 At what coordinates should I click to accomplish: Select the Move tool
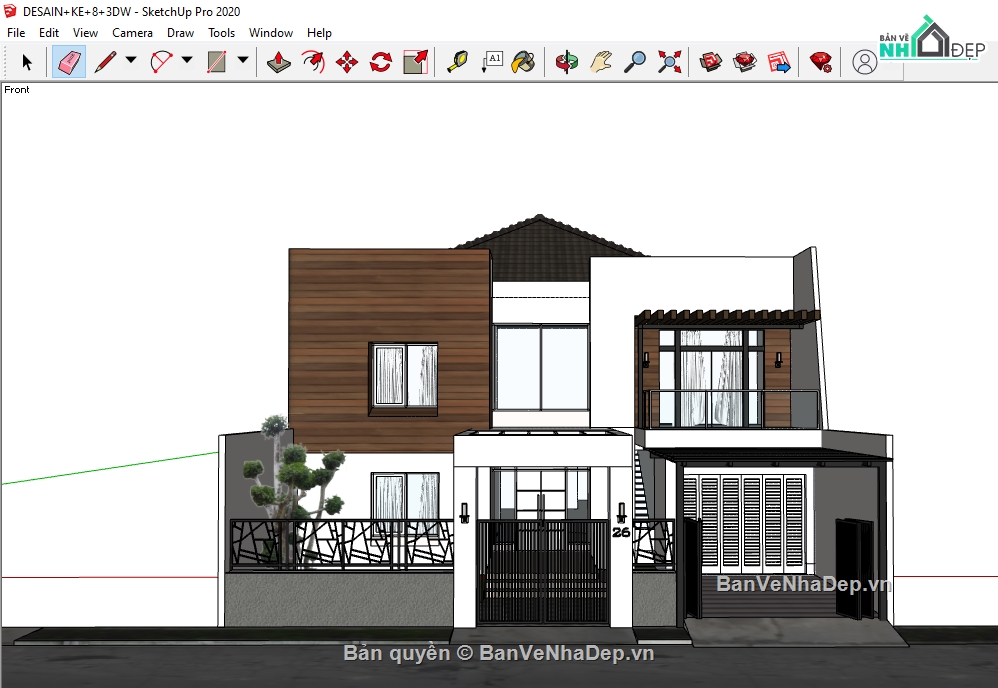pos(345,61)
